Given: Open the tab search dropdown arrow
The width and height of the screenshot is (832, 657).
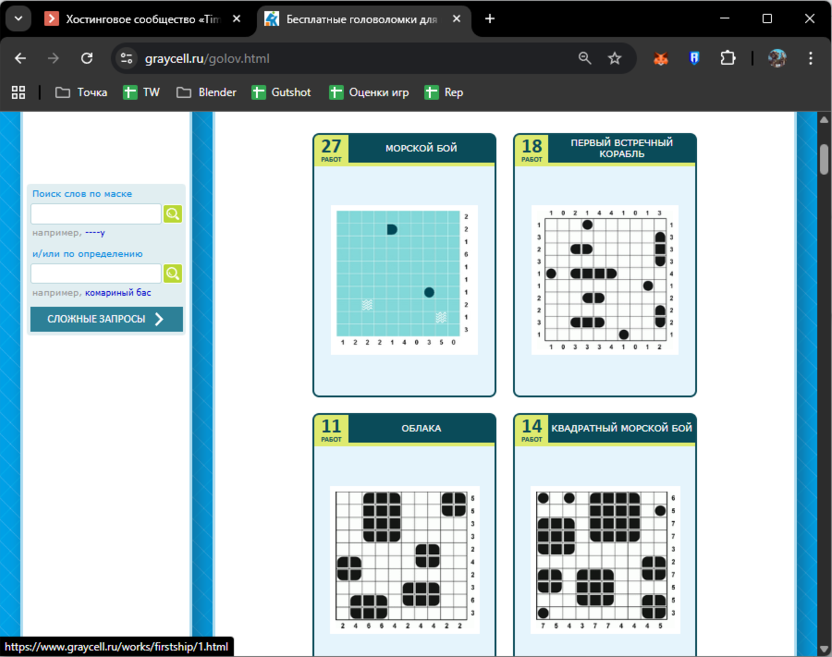Looking at the screenshot, I should pyautogui.click(x=19, y=19).
